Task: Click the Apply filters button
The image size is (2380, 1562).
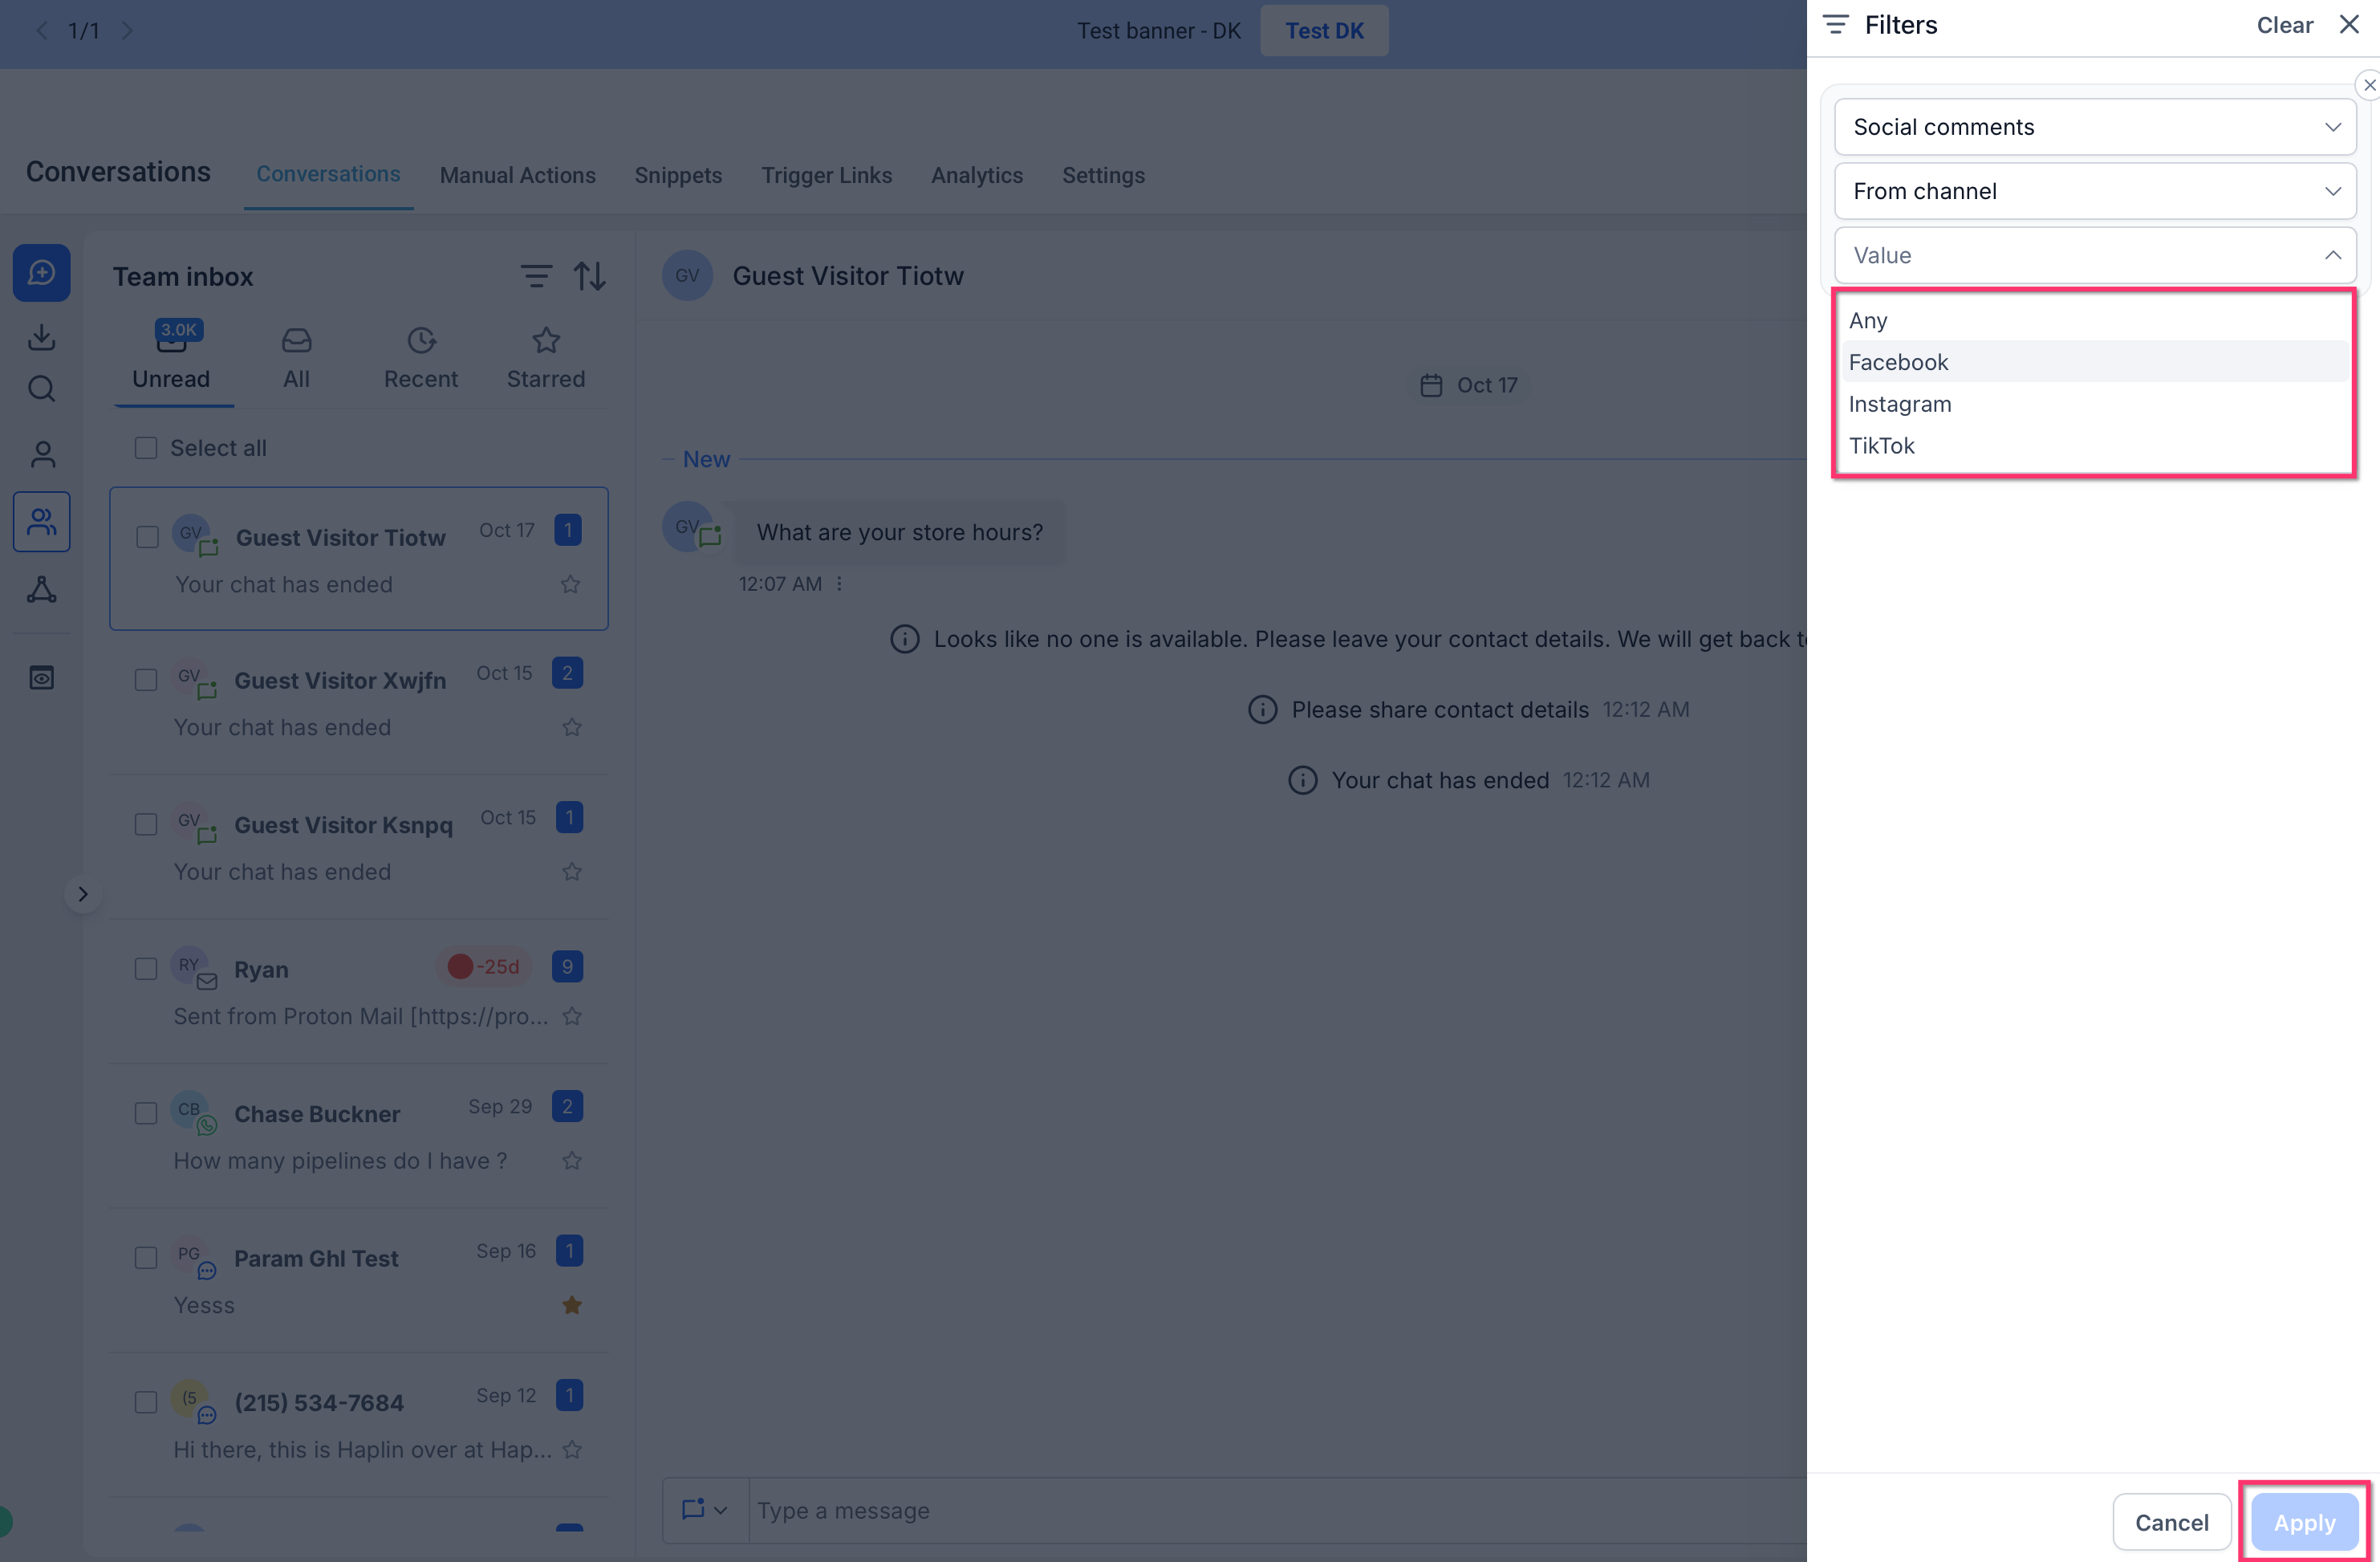Action: (2304, 1523)
